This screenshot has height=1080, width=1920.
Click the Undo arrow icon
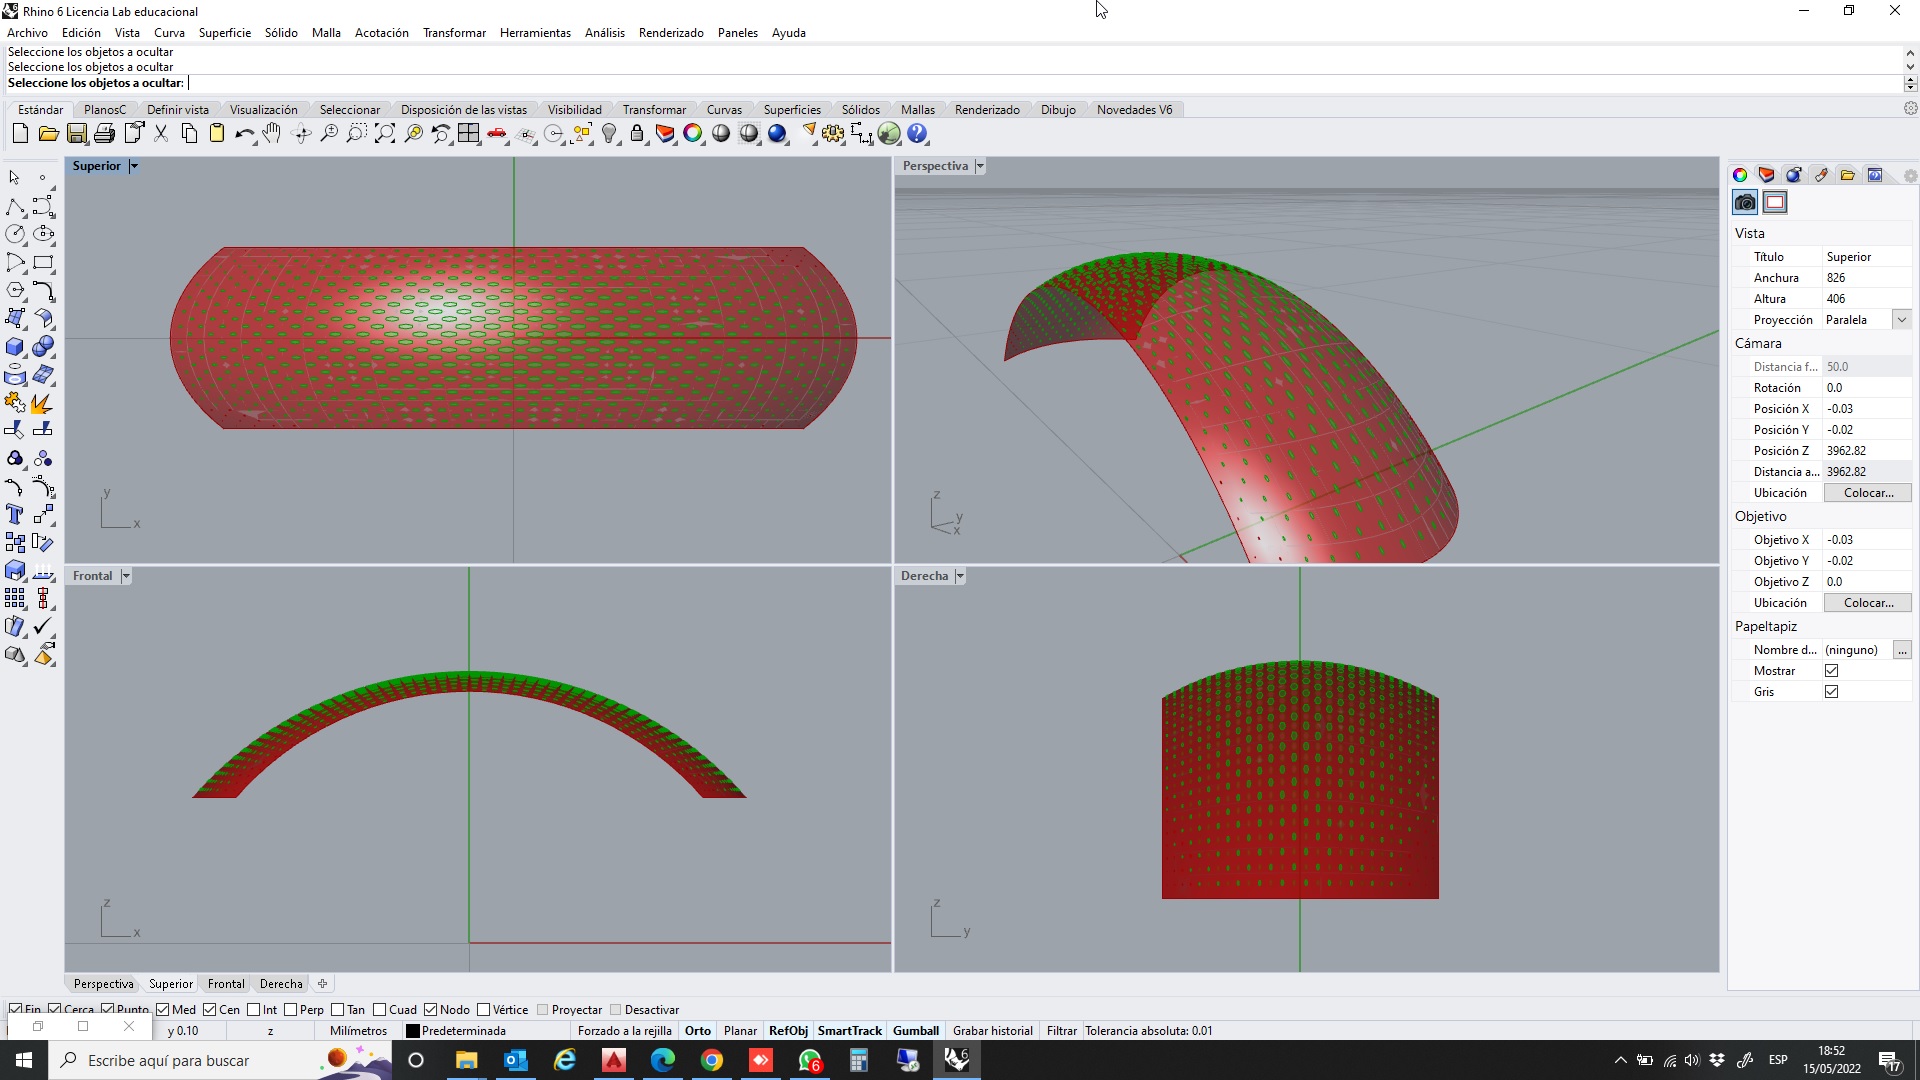(244, 134)
